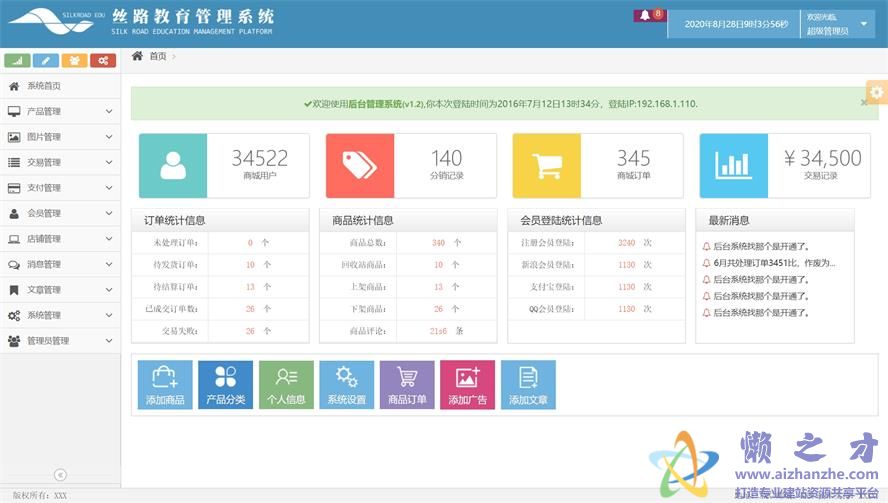Click the 订单统计信息 panel header
The height and width of the screenshot is (503, 888).
(220, 220)
